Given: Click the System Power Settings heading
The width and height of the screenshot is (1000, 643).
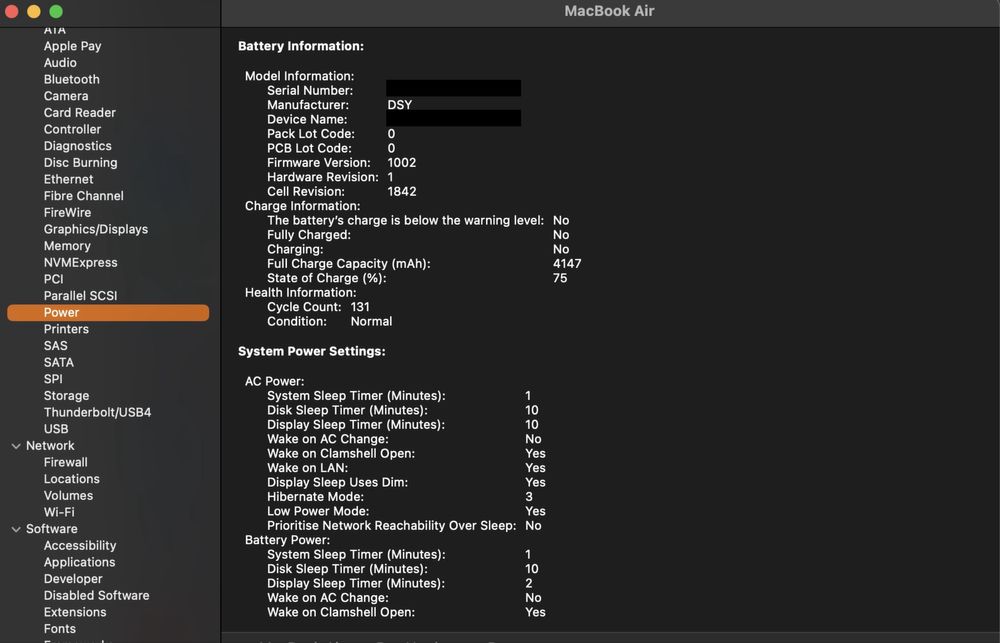Looking at the screenshot, I should click(312, 351).
